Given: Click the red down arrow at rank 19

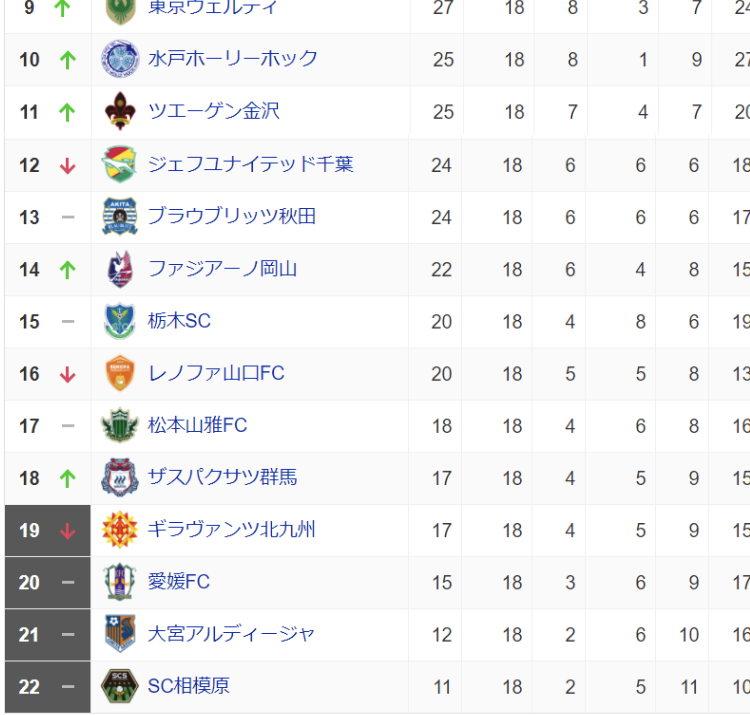Looking at the screenshot, I should pyautogui.click(x=68, y=530).
